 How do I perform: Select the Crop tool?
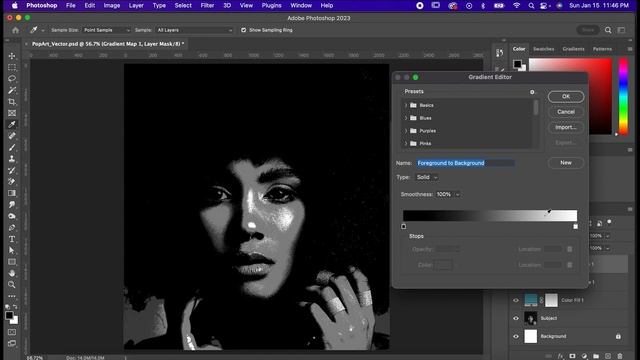[12, 102]
